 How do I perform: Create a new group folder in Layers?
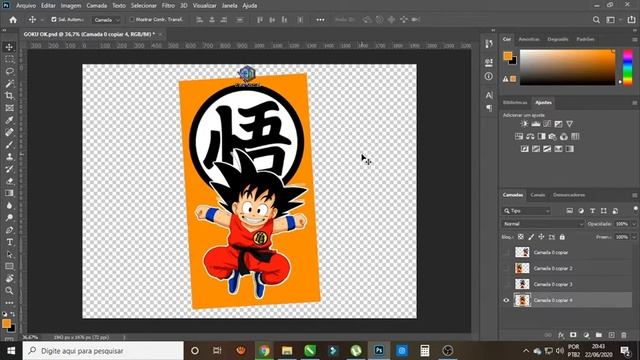(x=598, y=335)
